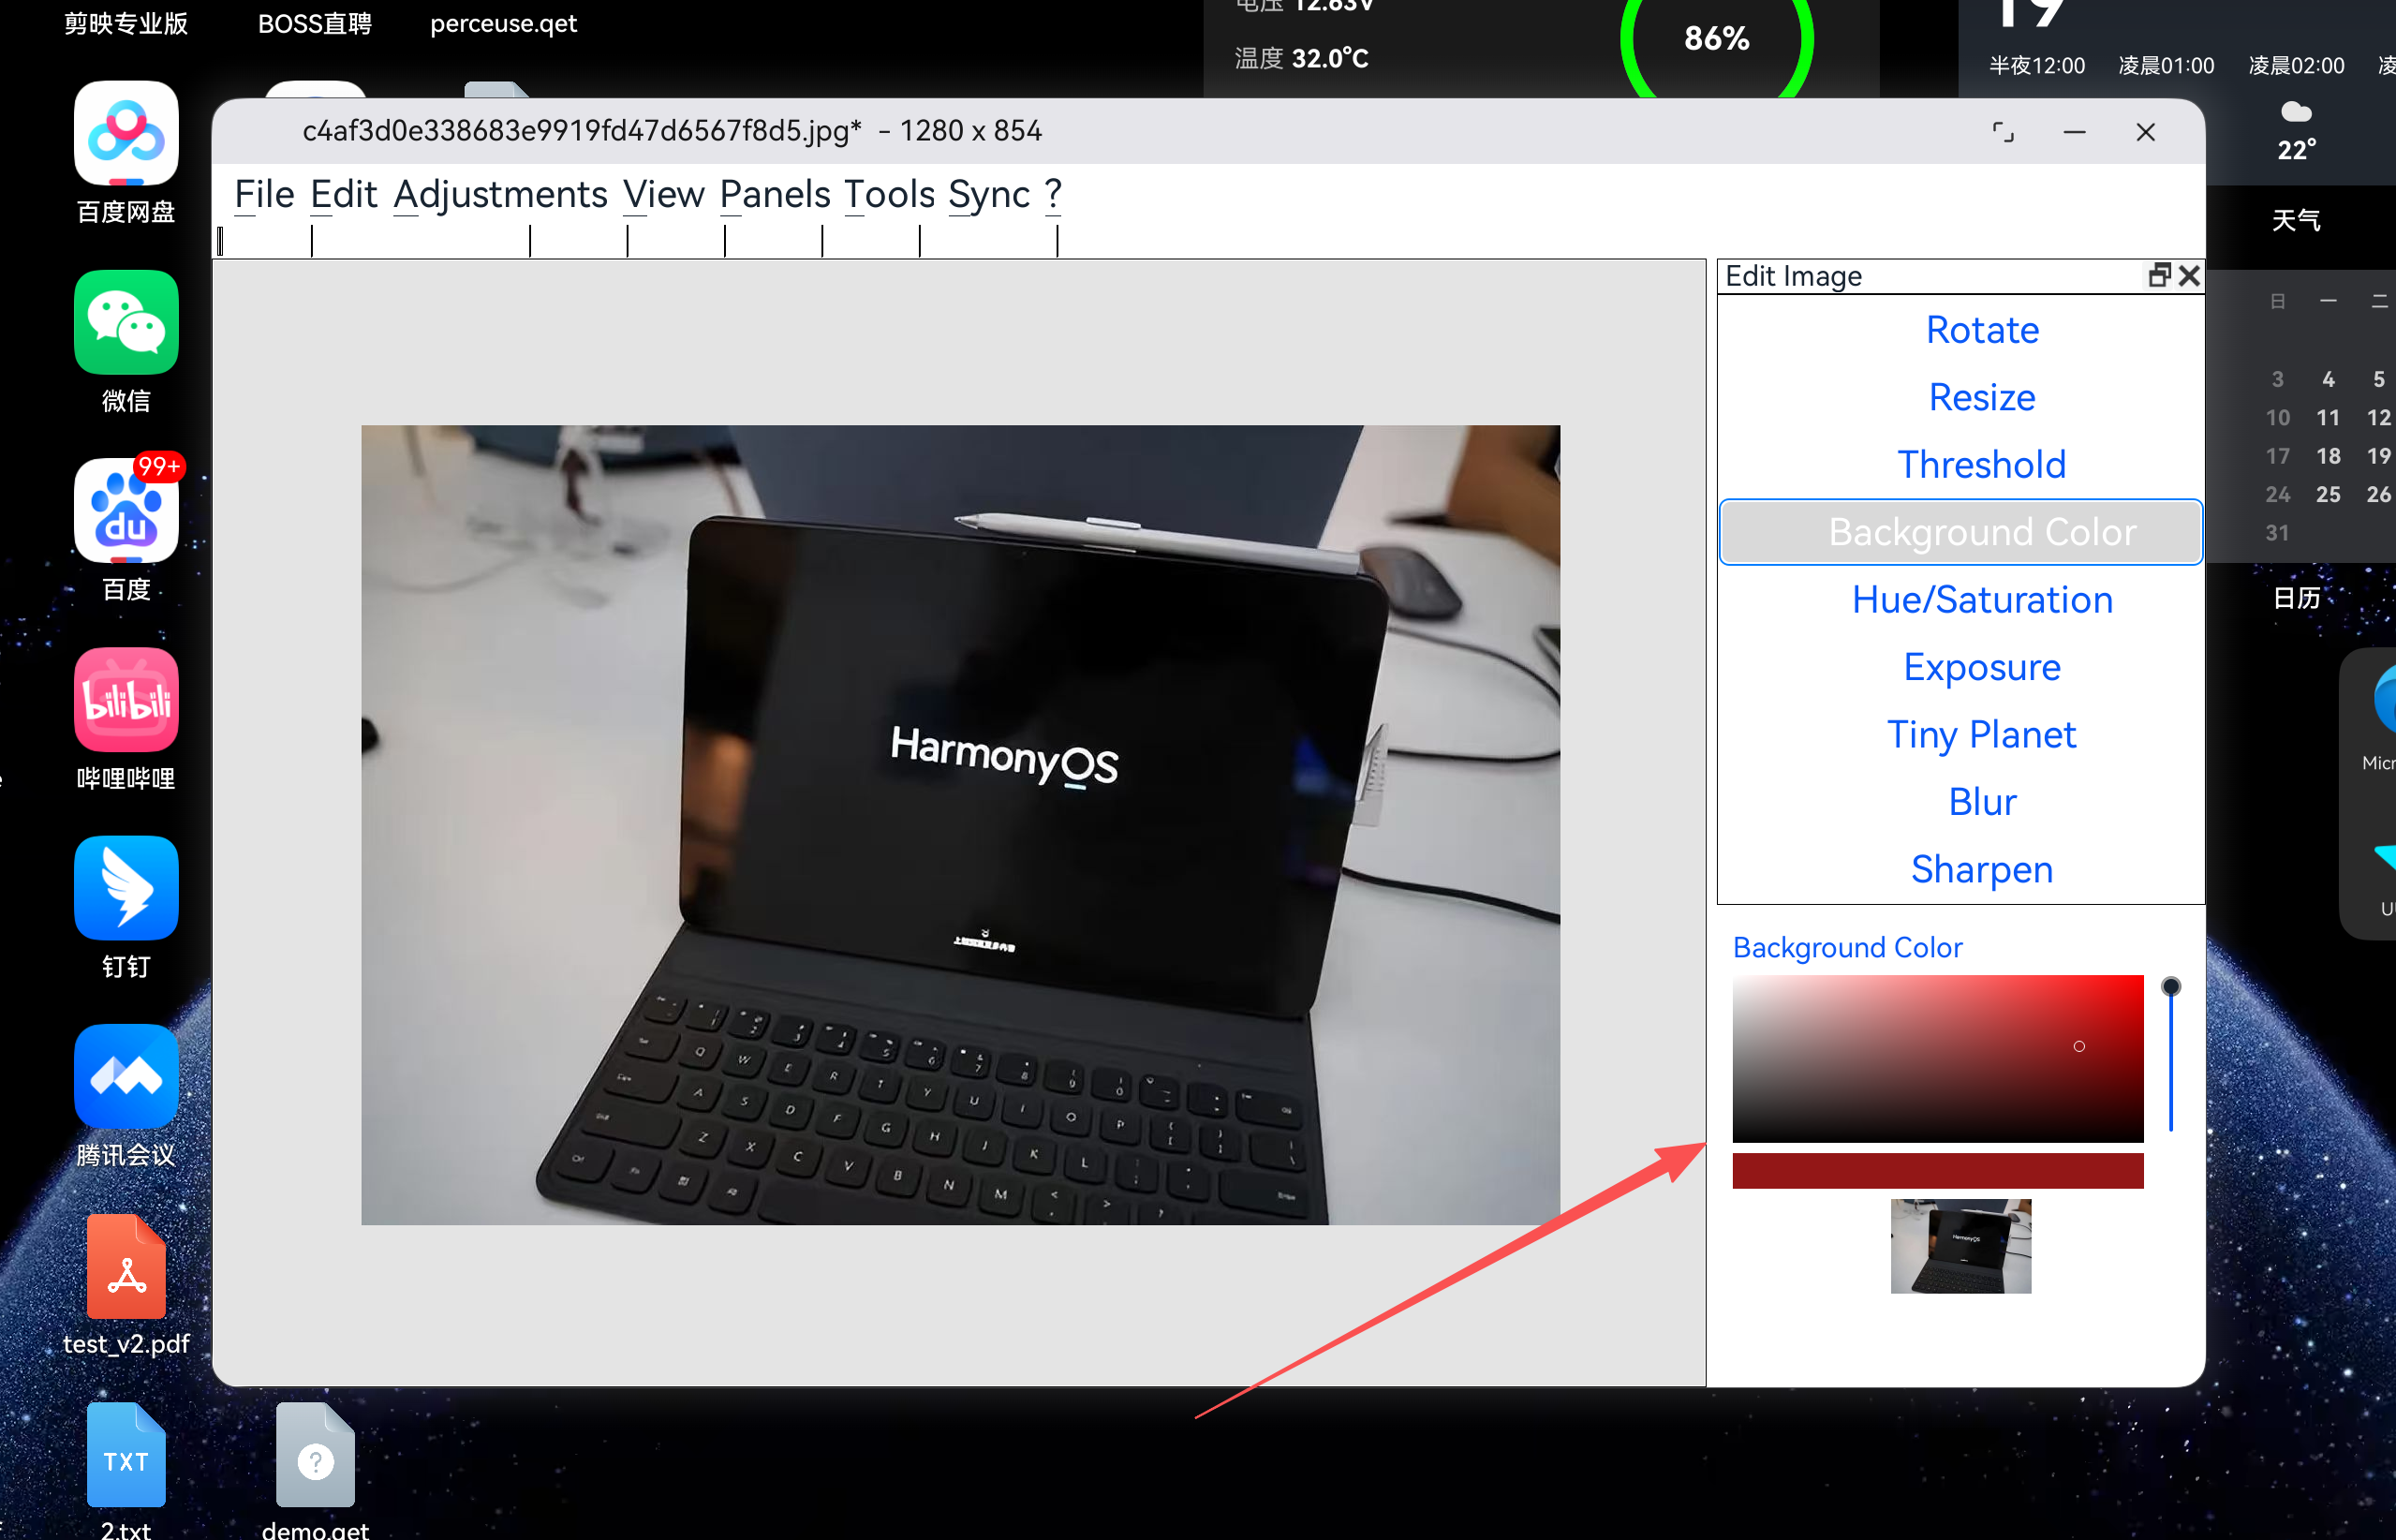The height and width of the screenshot is (1540, 2396).
Task: Select the test_v2.pdf file icon
Action: pyautogui.click(x=126, y=1266)
